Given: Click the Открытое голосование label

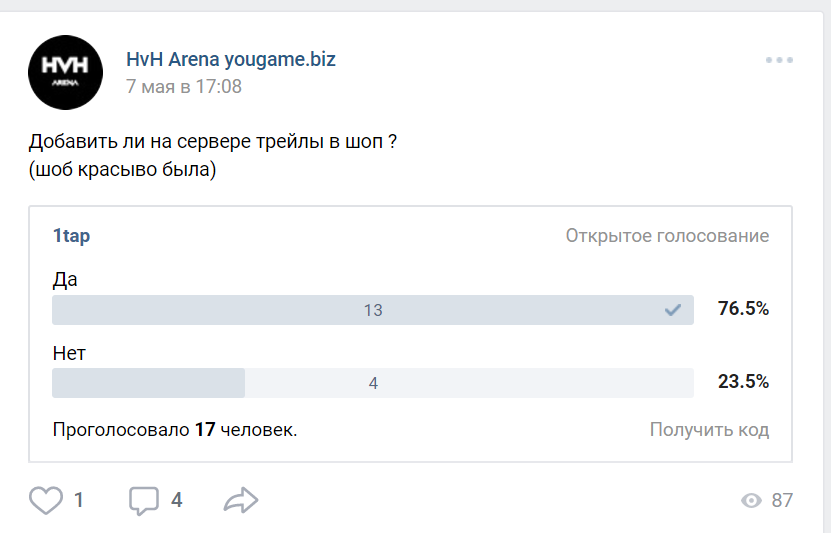Looking at the screenshot, I should coord(667,236).
